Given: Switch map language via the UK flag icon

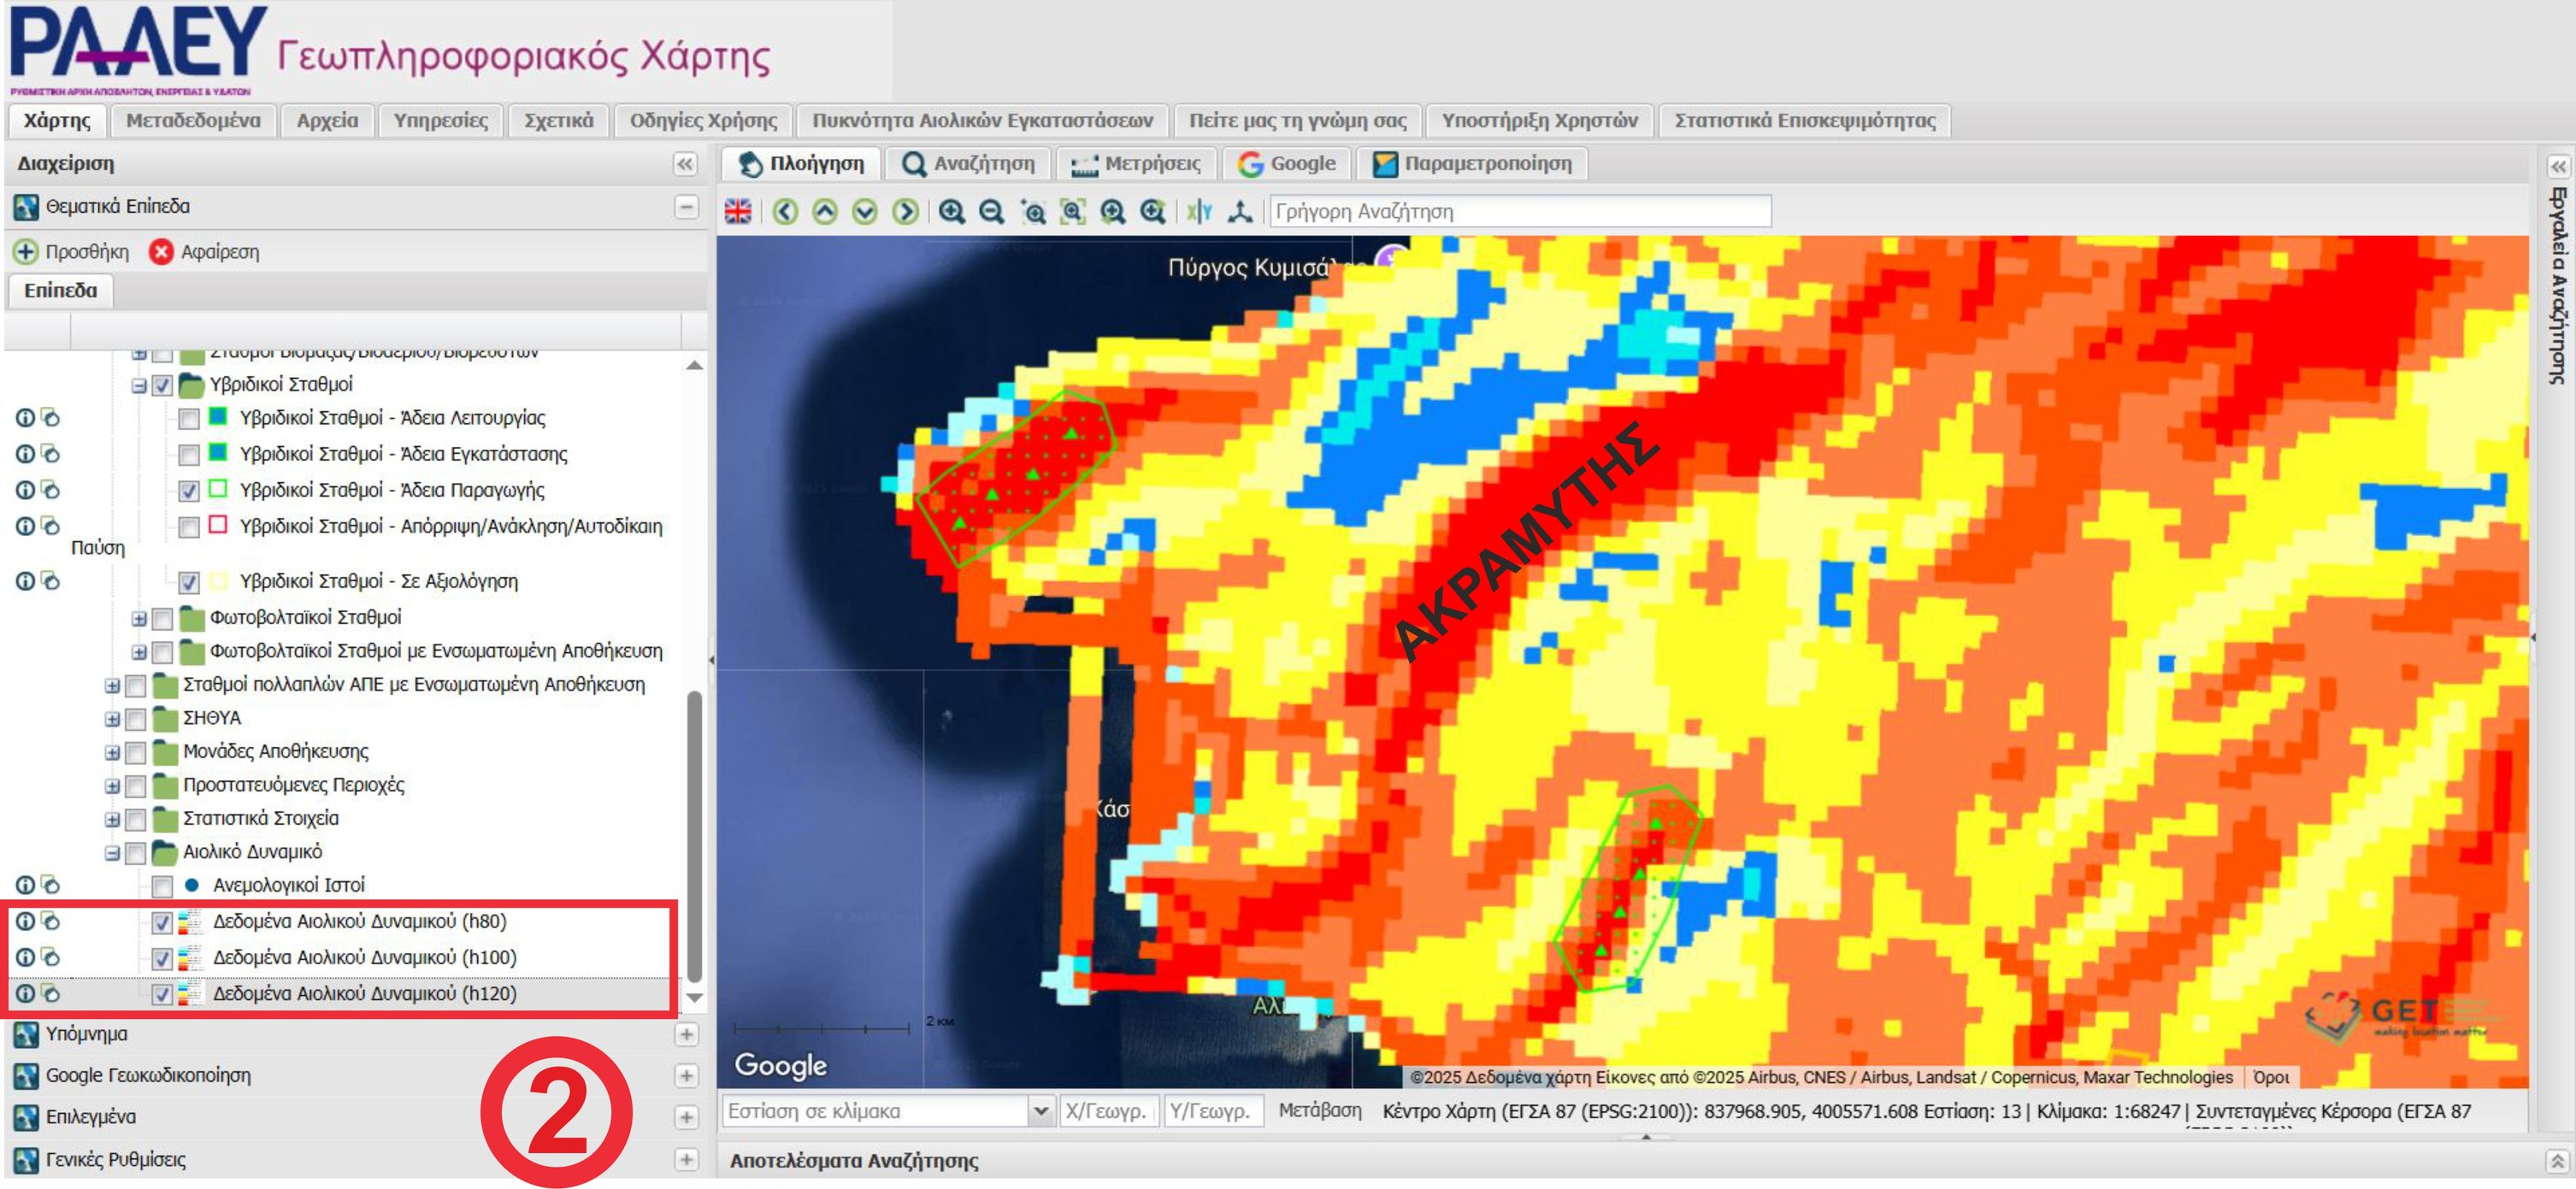Looking at the screenshot, I should click(x=738, y=211).
